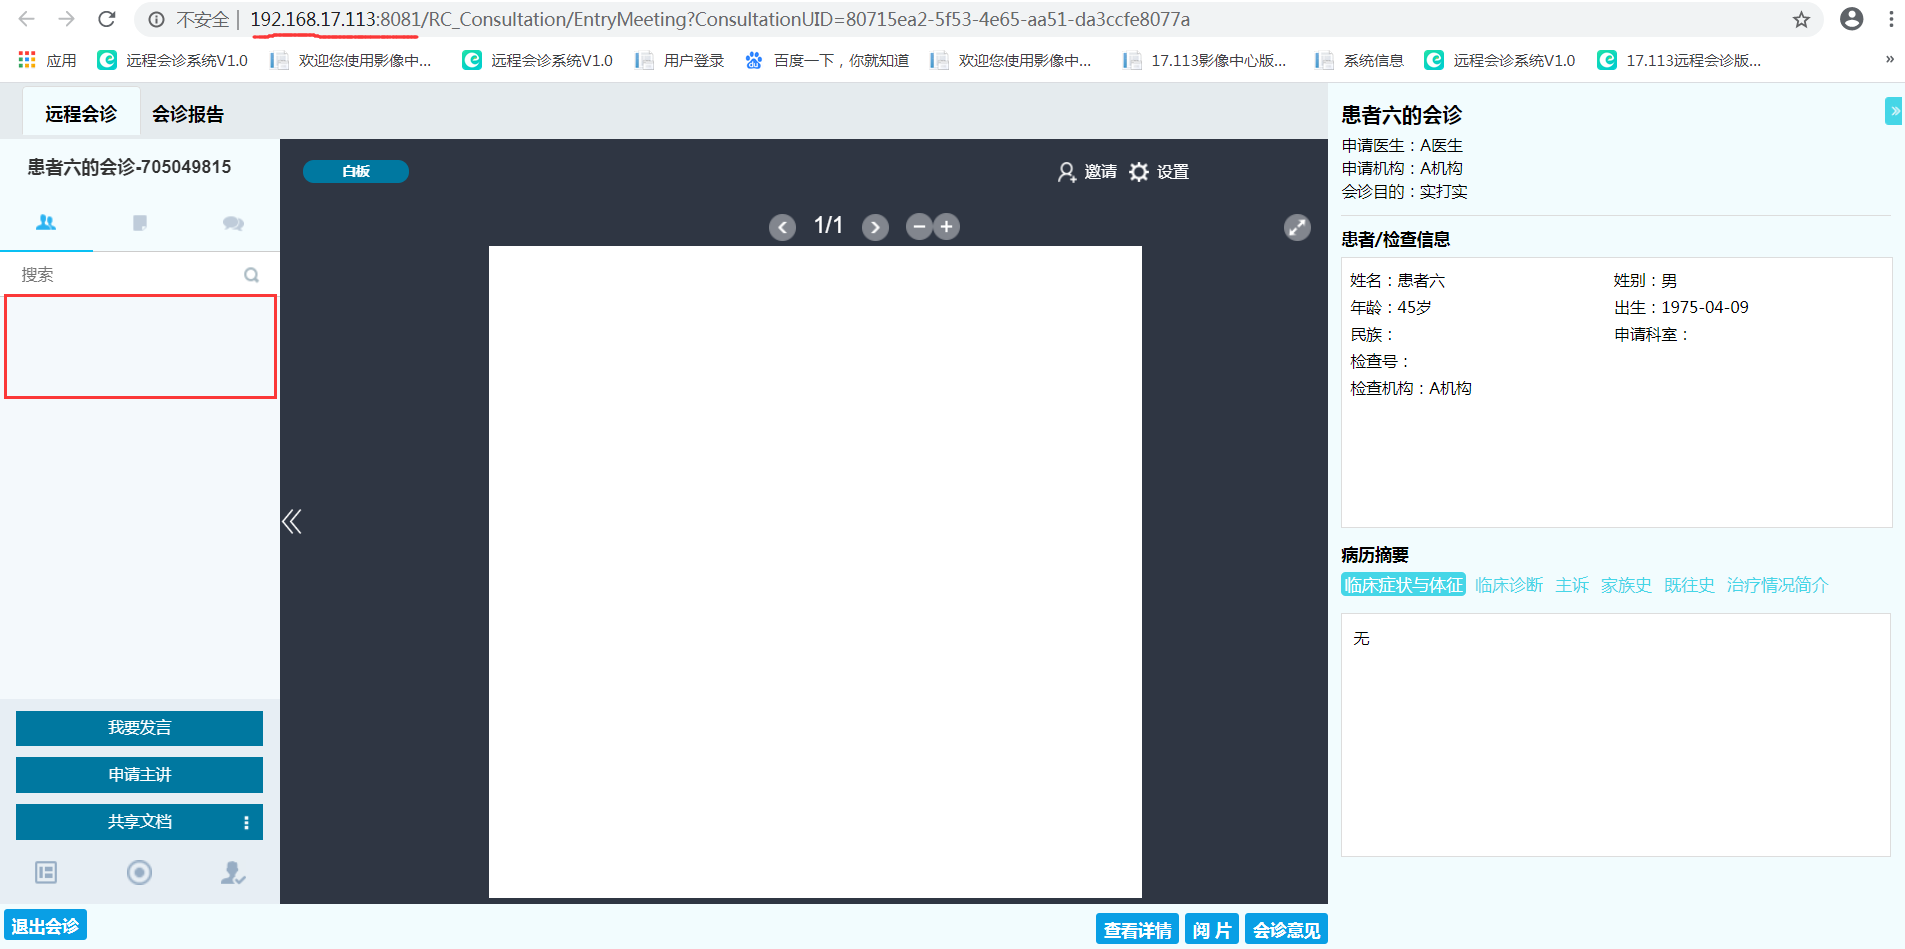Collapse the right patient info panel
The height and width of the screenshot is (949, 1905).
point(1893,111)
